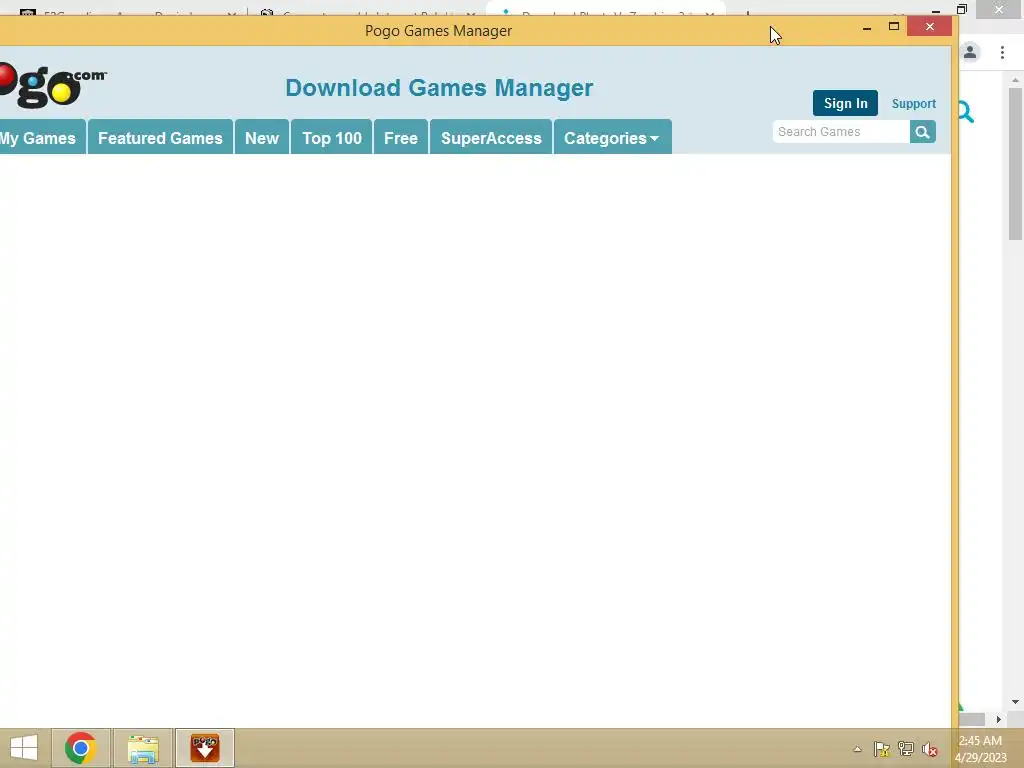This screenshot has height=768, width=1024.
Task: Open File Explorer from the taskbar
Action: (143, 748)
